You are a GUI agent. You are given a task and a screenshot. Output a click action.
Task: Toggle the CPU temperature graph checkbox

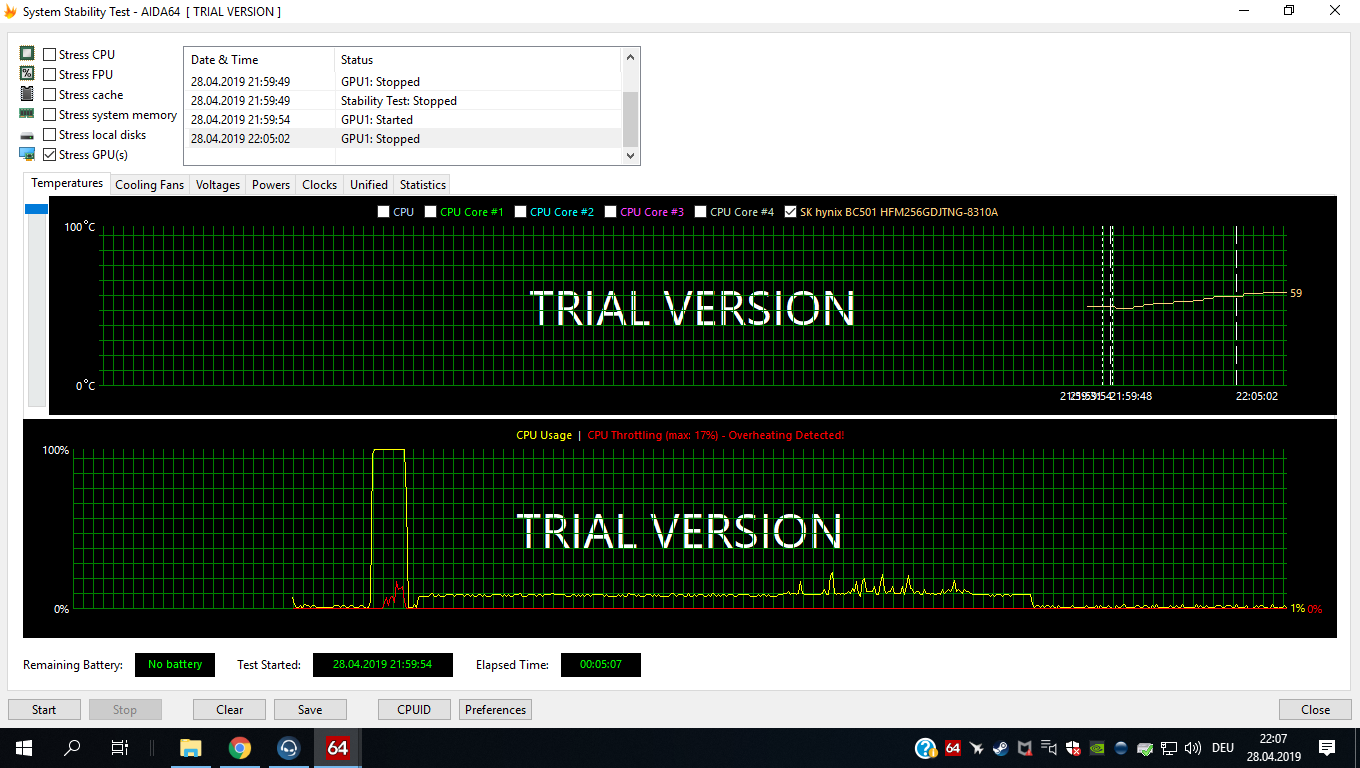(x=383, y=212)
